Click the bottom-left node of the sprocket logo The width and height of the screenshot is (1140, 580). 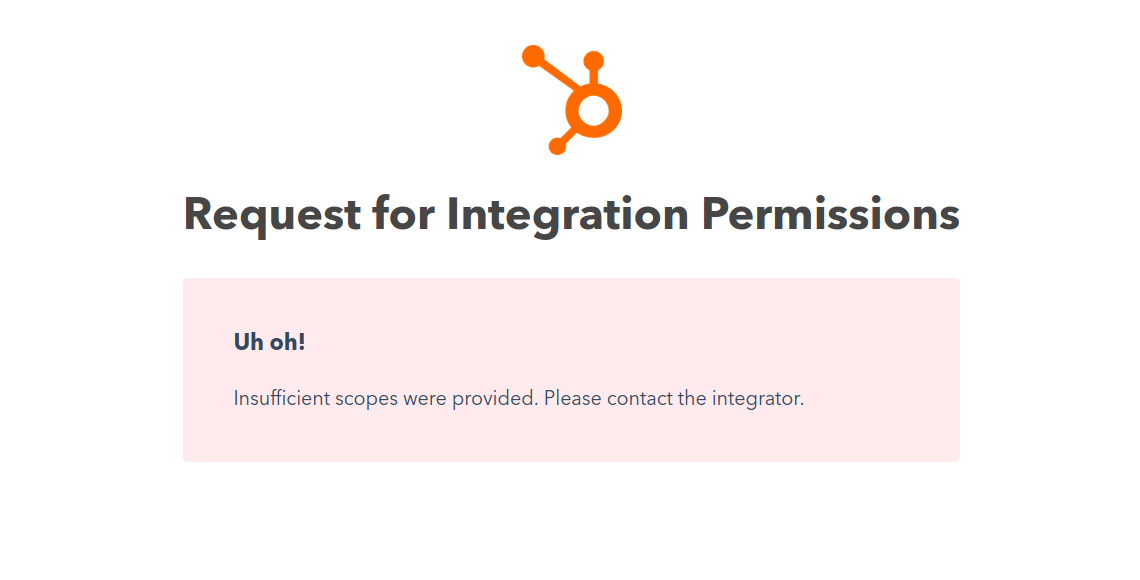tap(558, 147)
